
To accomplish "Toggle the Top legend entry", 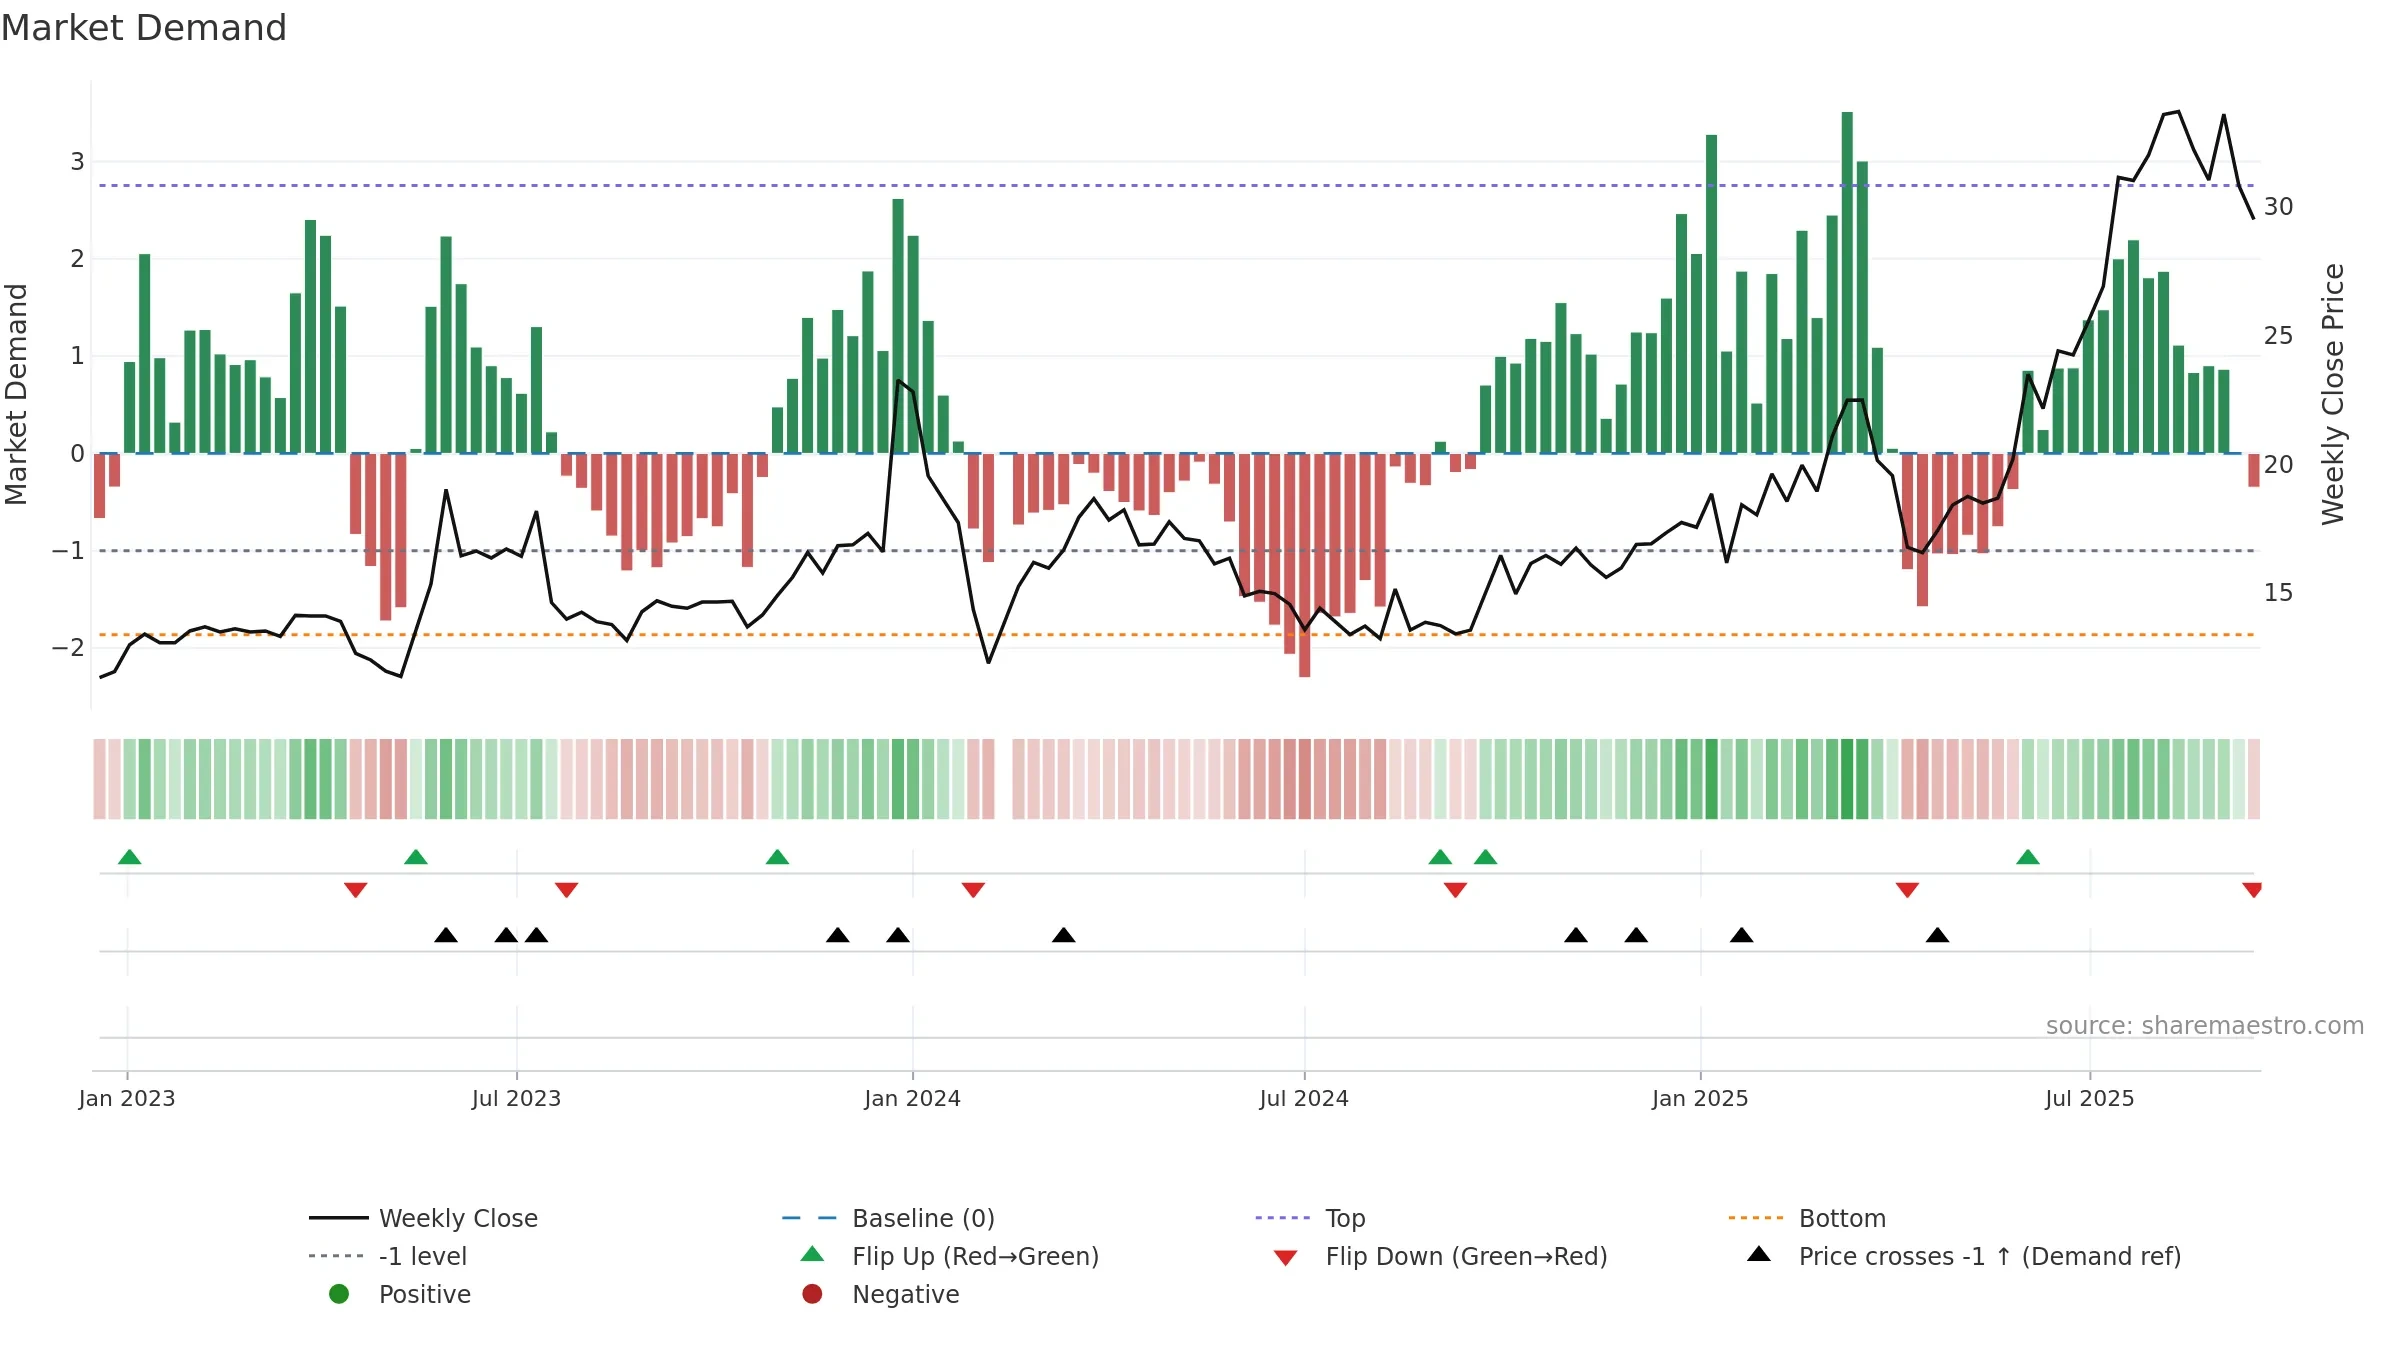I will (x=1310, y=1218).
